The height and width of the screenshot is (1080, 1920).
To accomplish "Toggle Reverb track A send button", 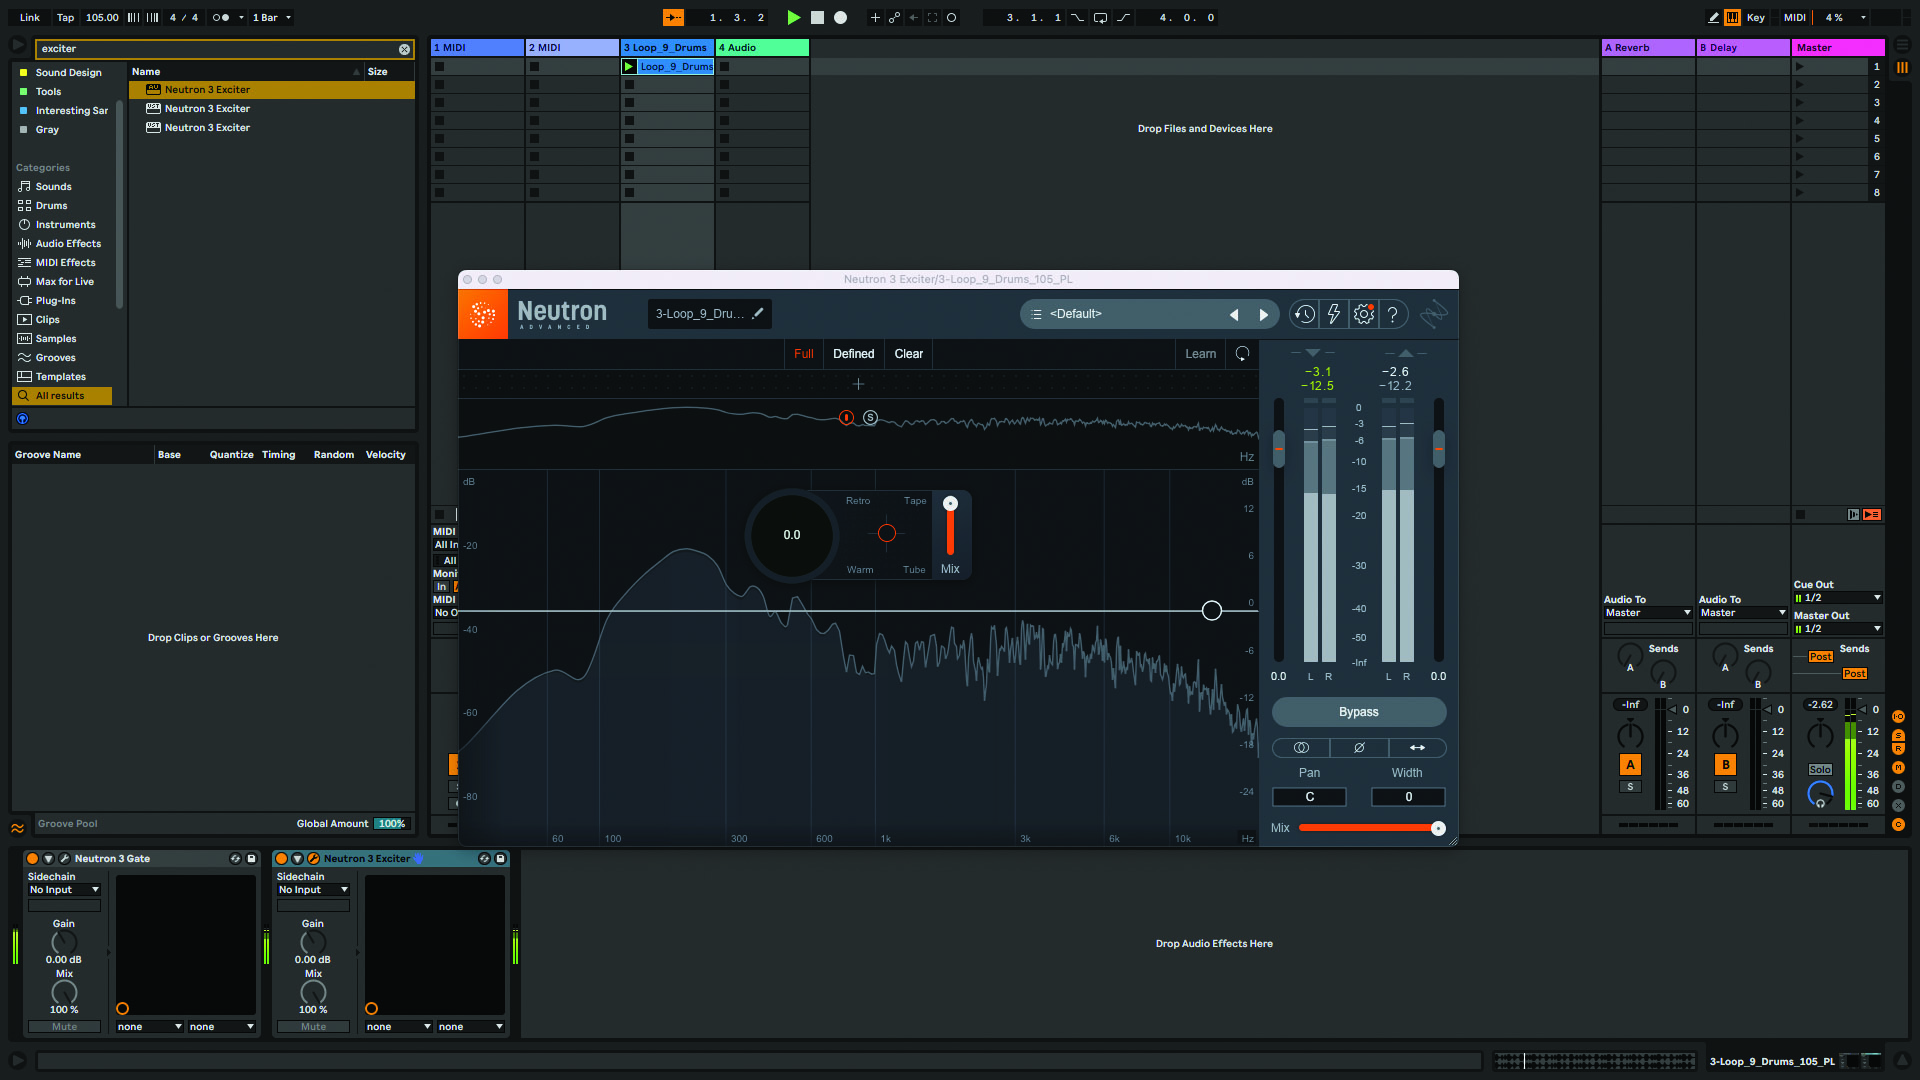I will (1630, 765).
